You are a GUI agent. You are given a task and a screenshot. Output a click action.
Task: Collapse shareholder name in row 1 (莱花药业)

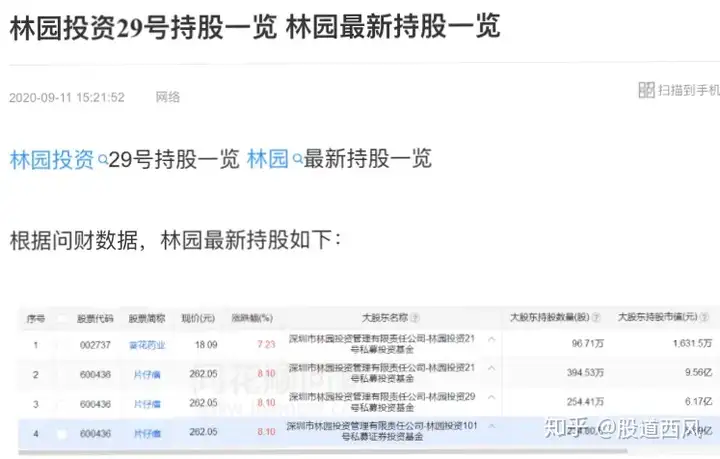point(491,340)
